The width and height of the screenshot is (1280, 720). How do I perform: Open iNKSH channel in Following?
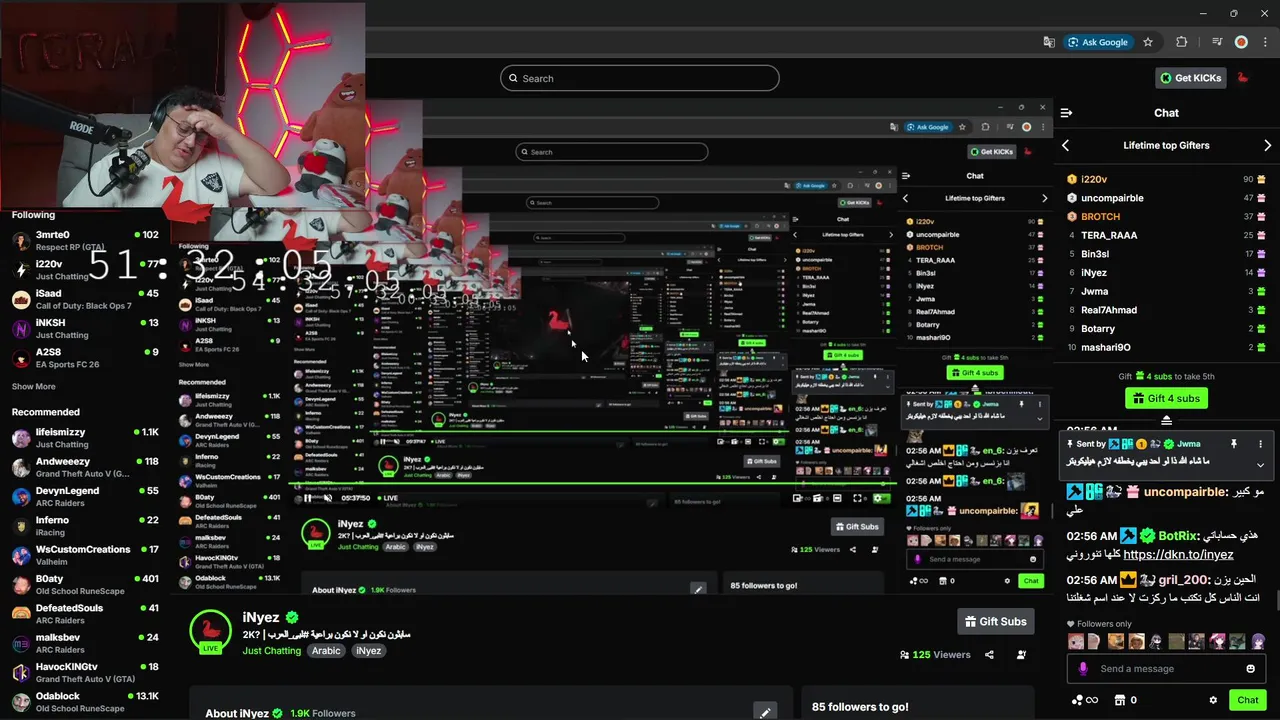coord(86,329)
